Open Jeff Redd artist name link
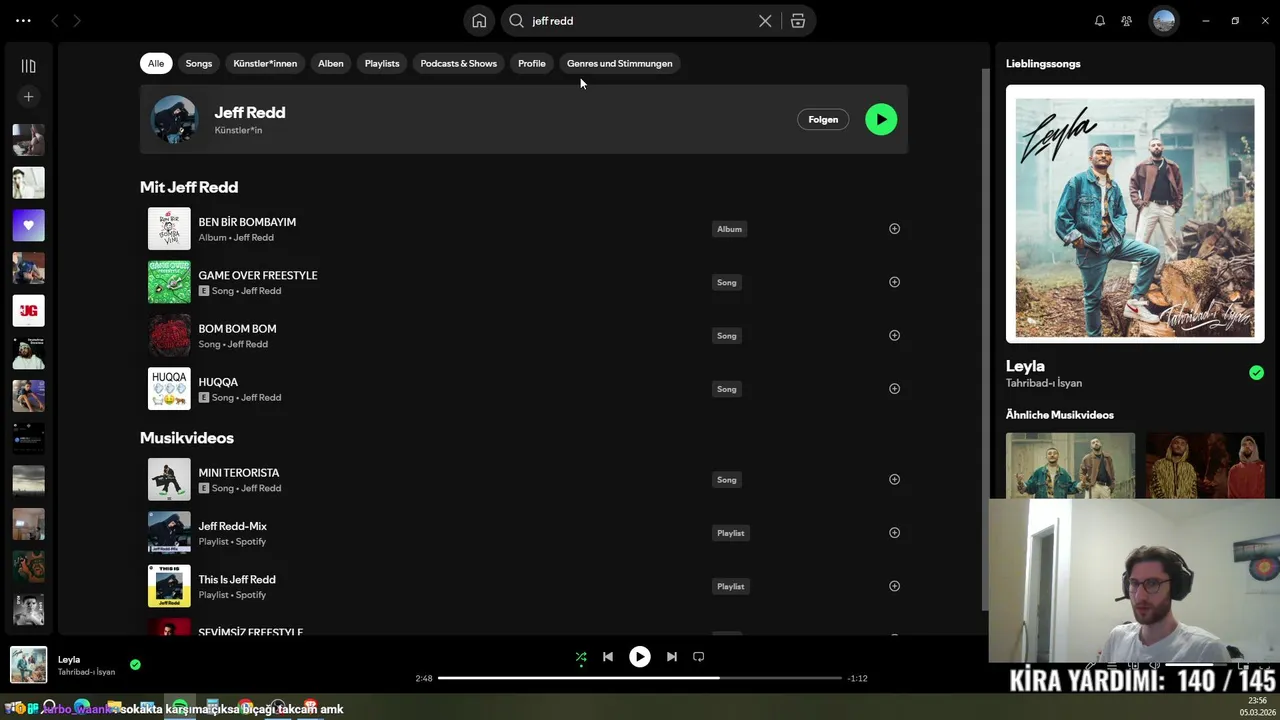 (250, 113)
